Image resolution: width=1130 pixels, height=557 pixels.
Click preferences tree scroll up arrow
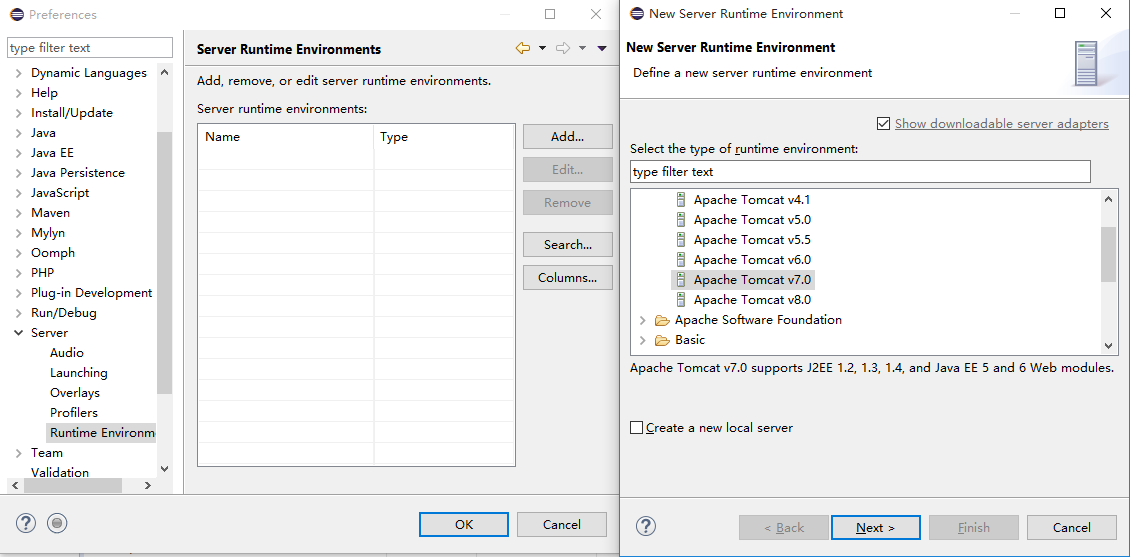164,72
